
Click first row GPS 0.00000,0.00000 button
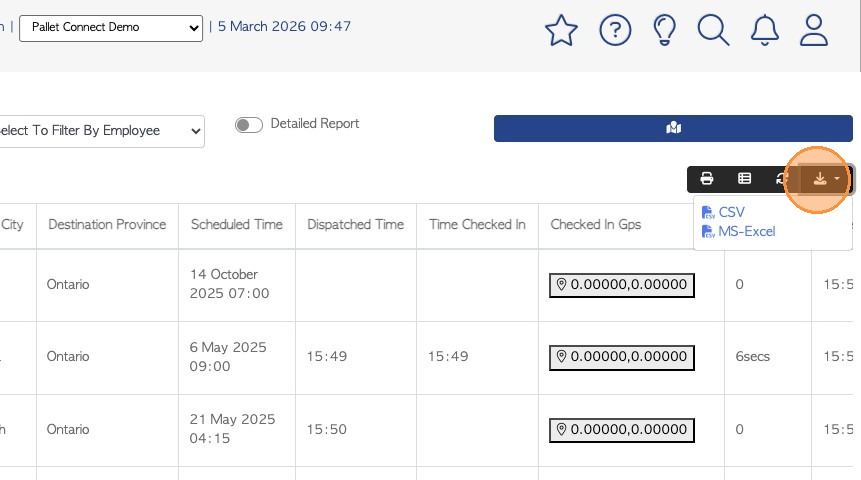coord(621,285)
